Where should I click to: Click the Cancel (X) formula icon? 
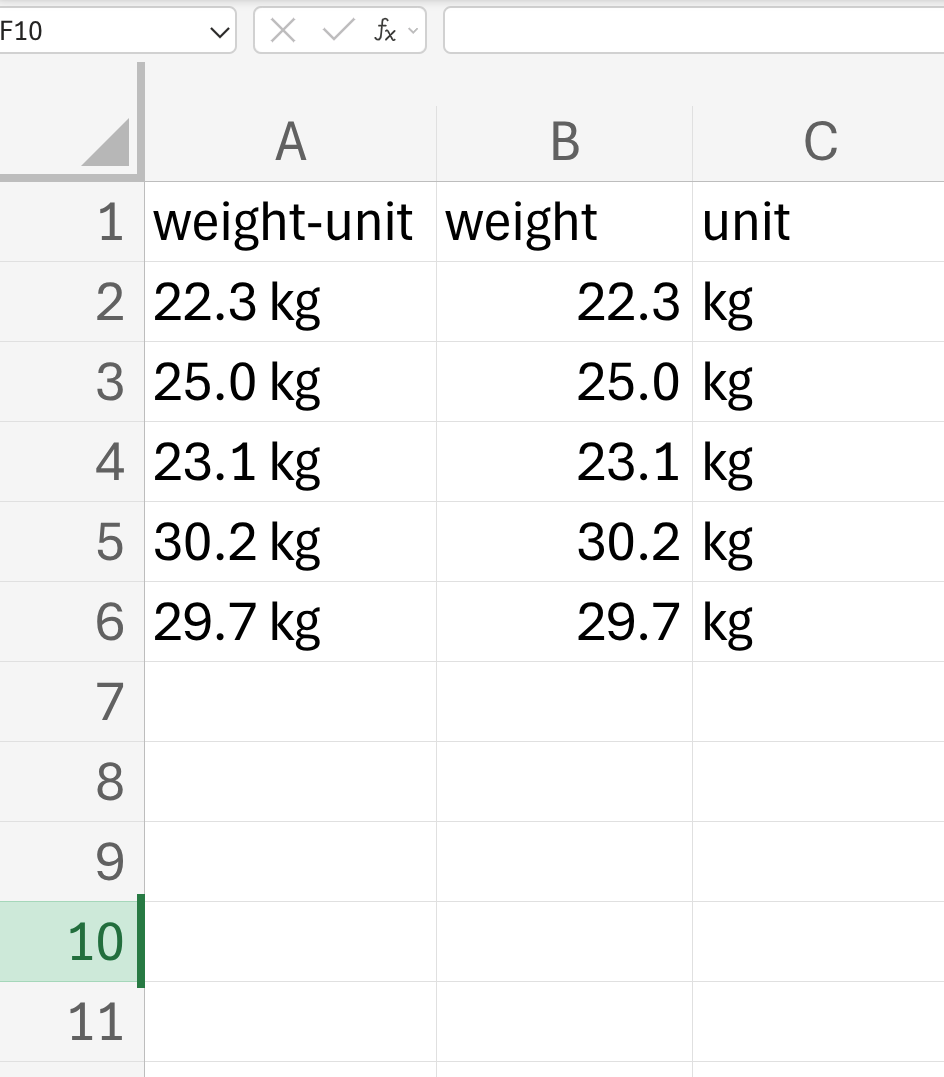click(282, 30)
